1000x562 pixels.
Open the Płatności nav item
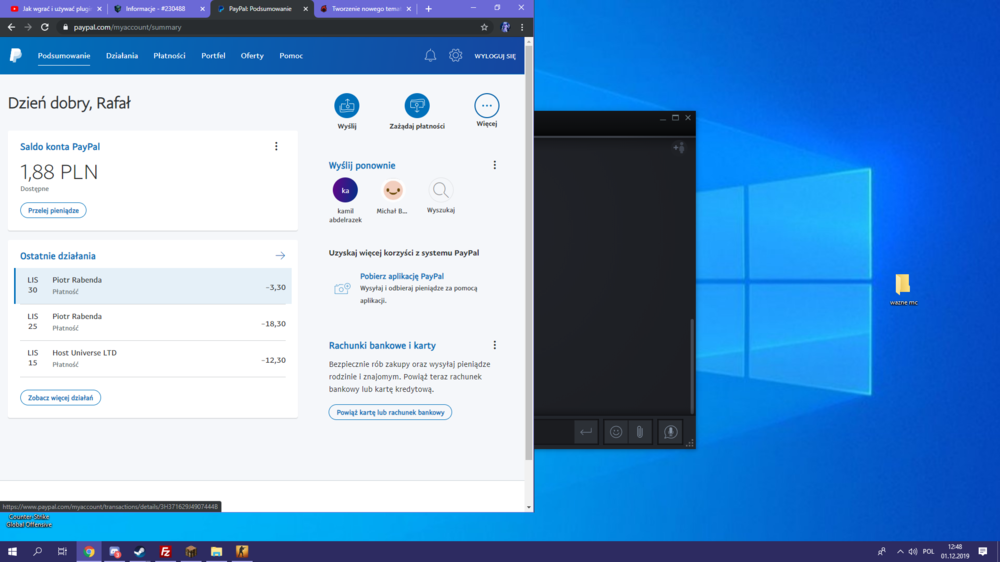tap(169, 56)
